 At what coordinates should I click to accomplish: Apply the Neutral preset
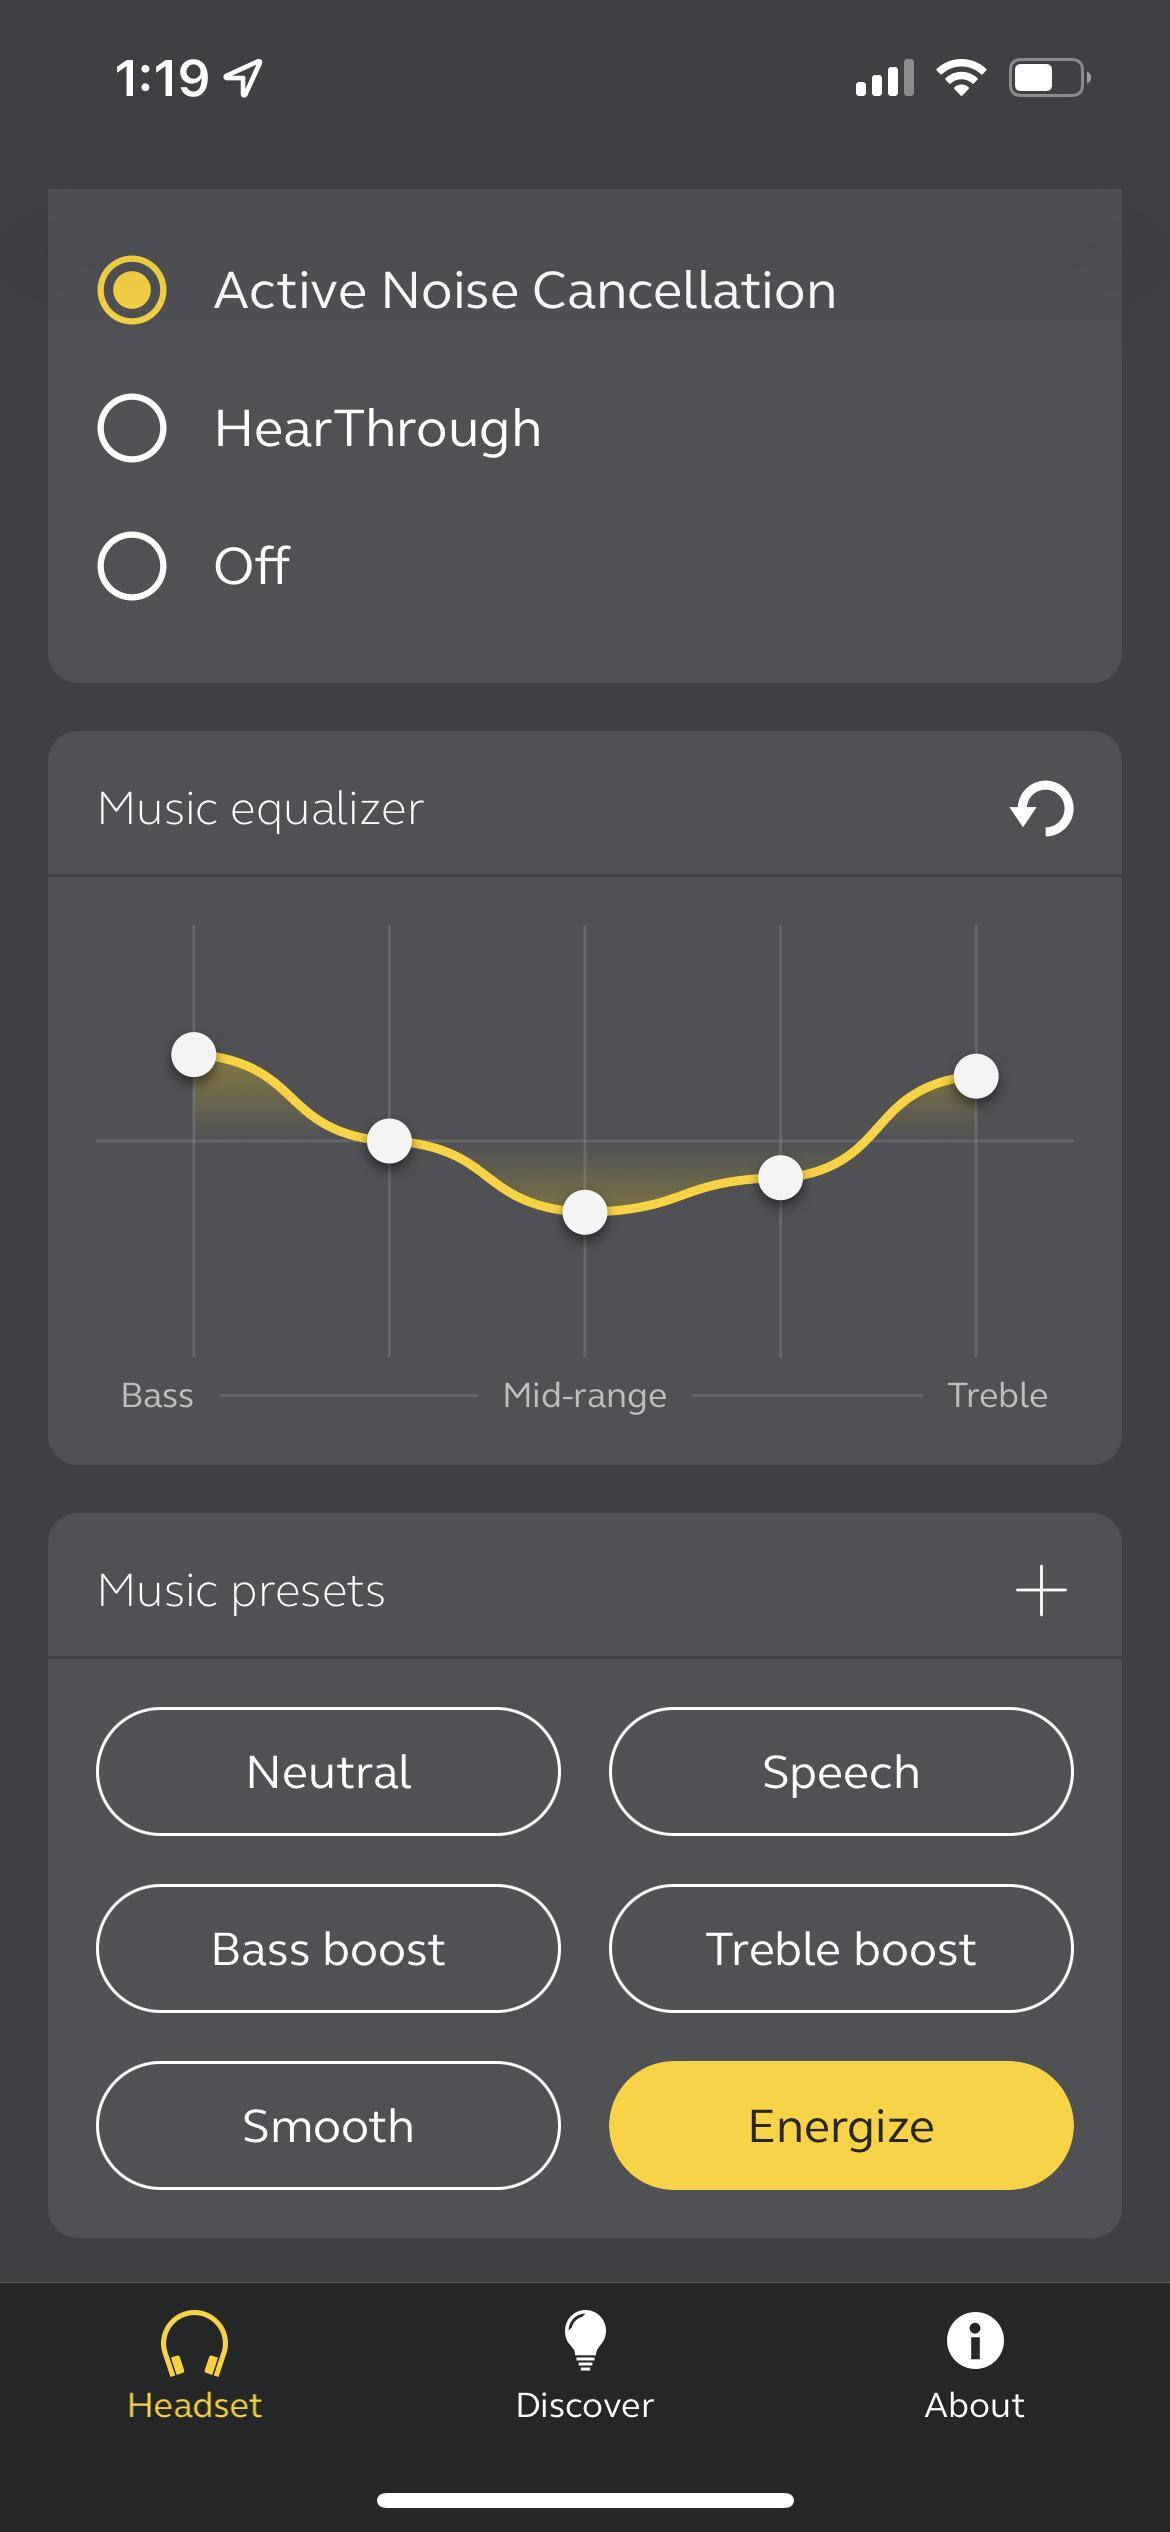[x=328, y=1772]
